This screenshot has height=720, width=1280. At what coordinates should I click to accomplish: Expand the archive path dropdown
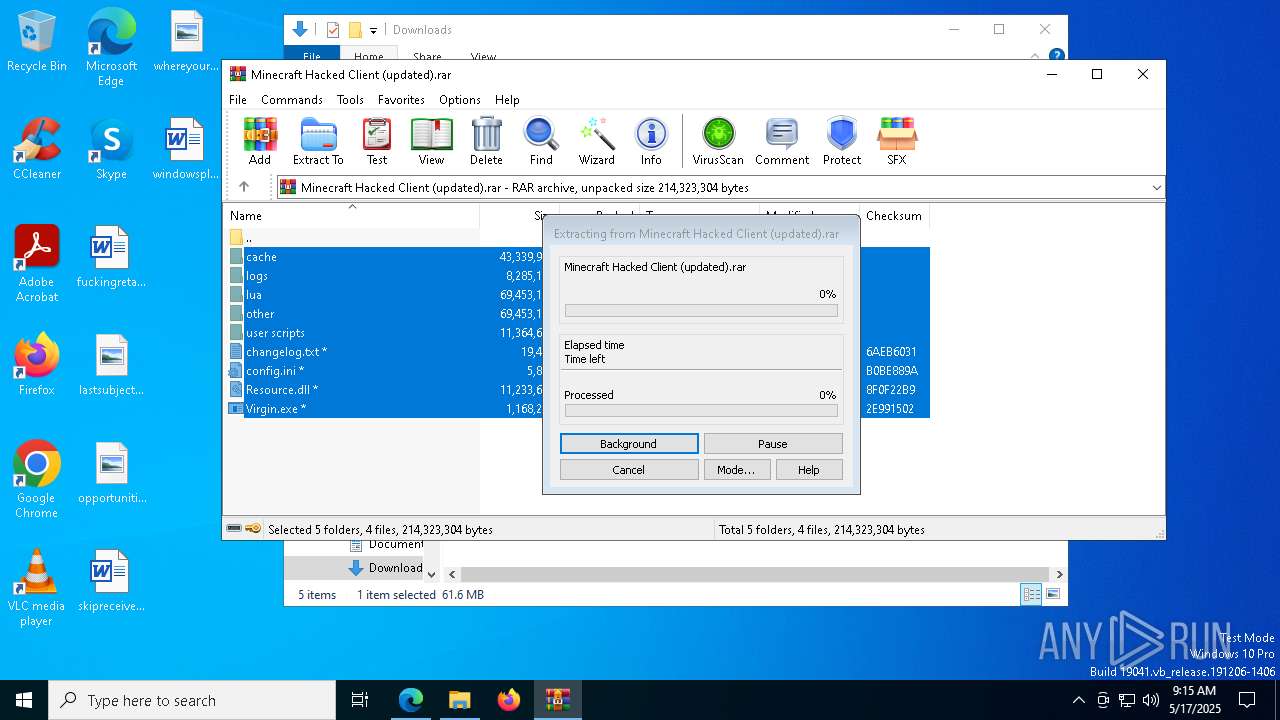[x=1157, y=187]
